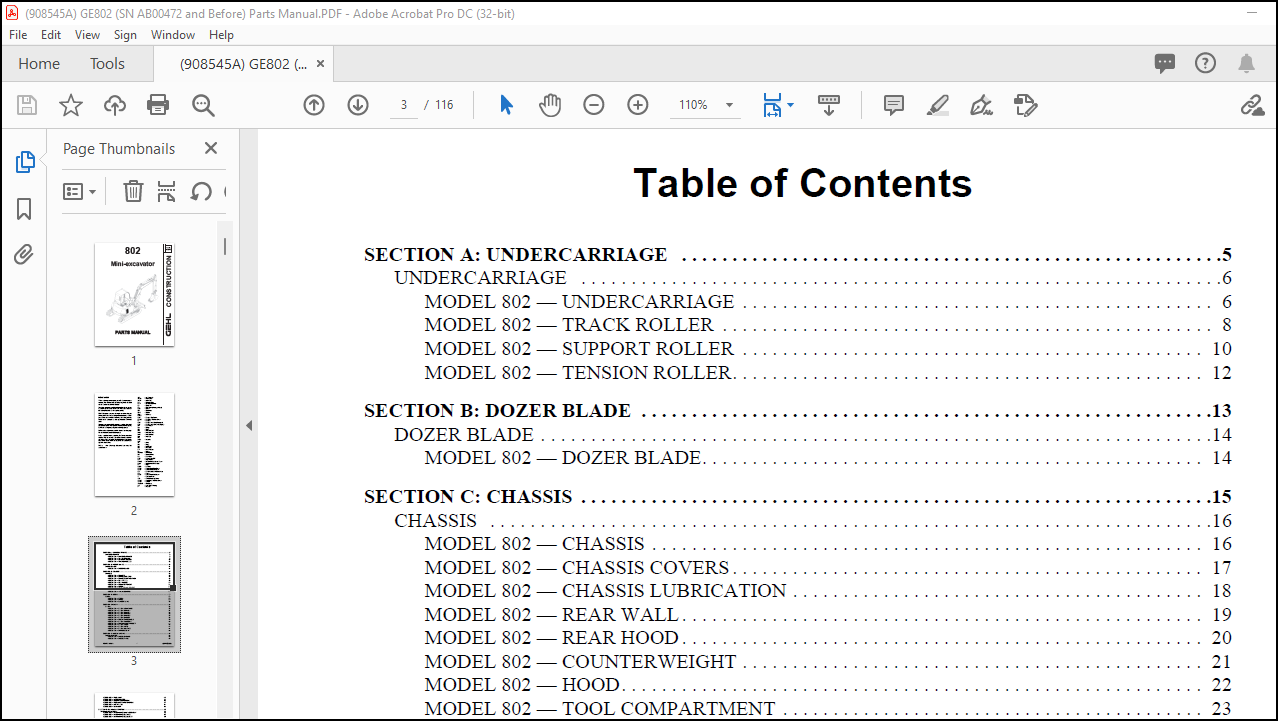Viewport: 1278px width, 721px height.
Task: Zoom out with minus icon
Action: [594, 105]
